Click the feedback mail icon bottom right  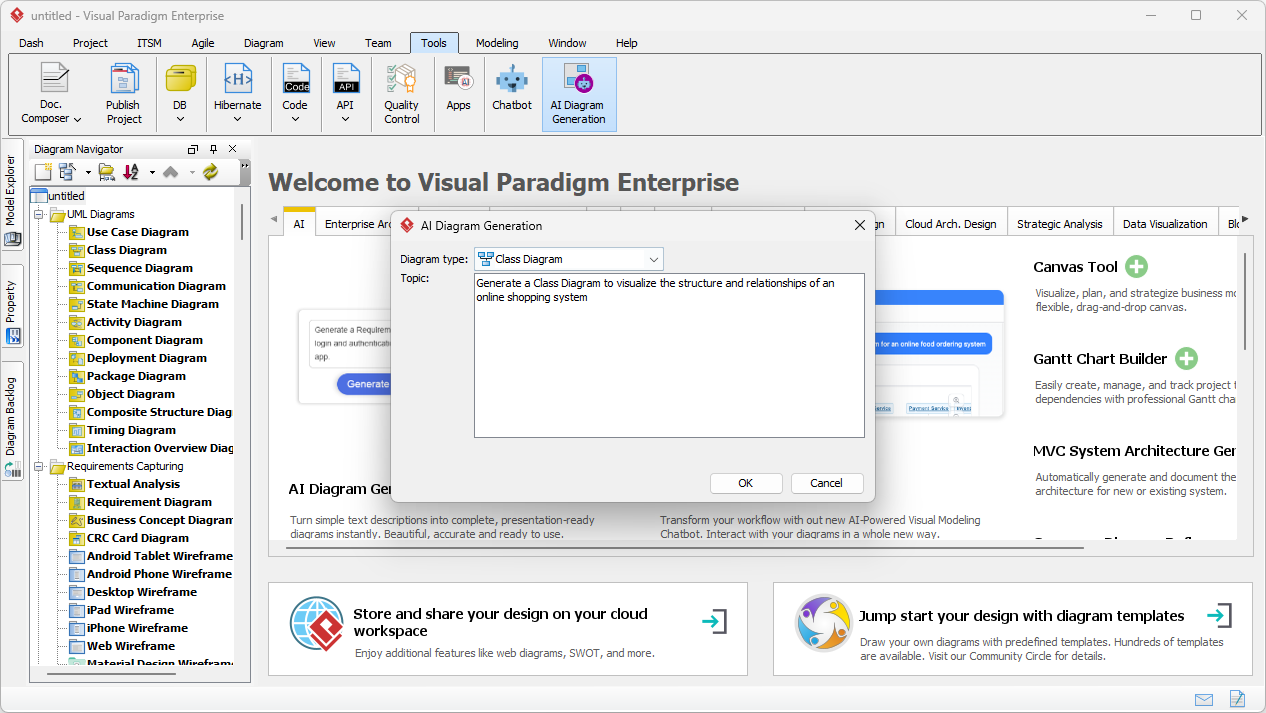click(1204, 699)
